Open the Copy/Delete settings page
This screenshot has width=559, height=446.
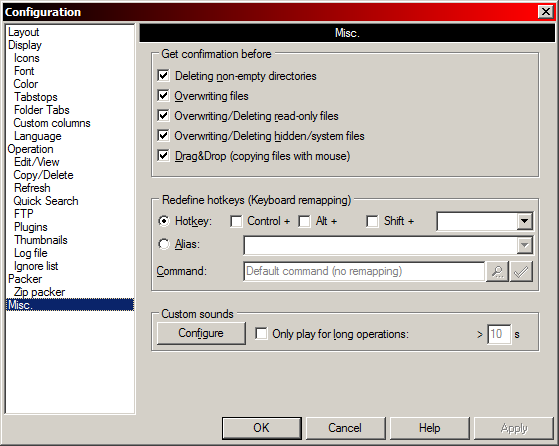[43, 175]
